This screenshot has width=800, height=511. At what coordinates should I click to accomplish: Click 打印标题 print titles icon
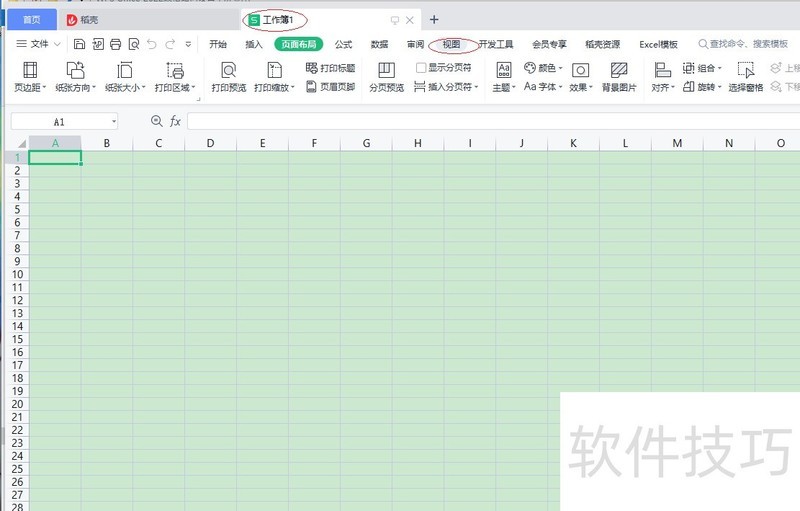330,68
